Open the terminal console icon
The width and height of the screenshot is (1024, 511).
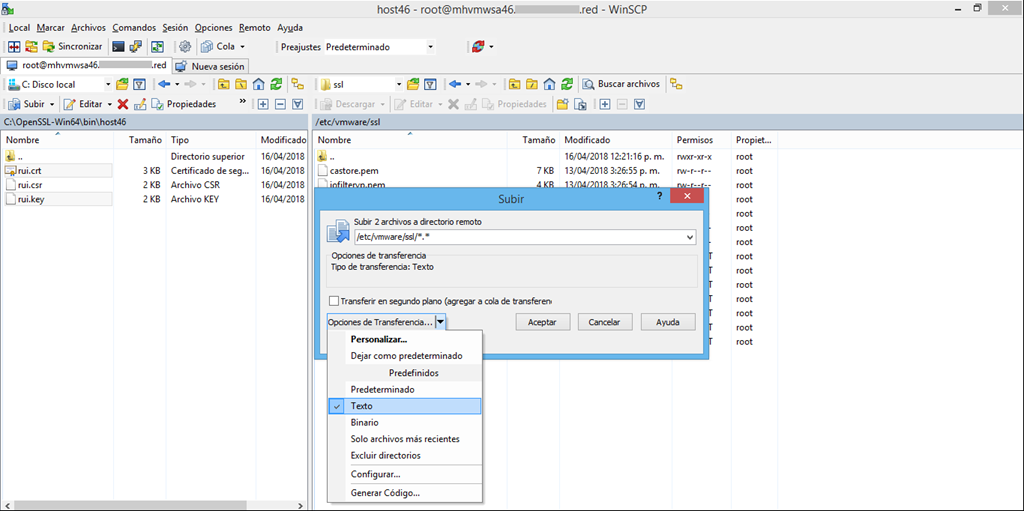[119, 46]
